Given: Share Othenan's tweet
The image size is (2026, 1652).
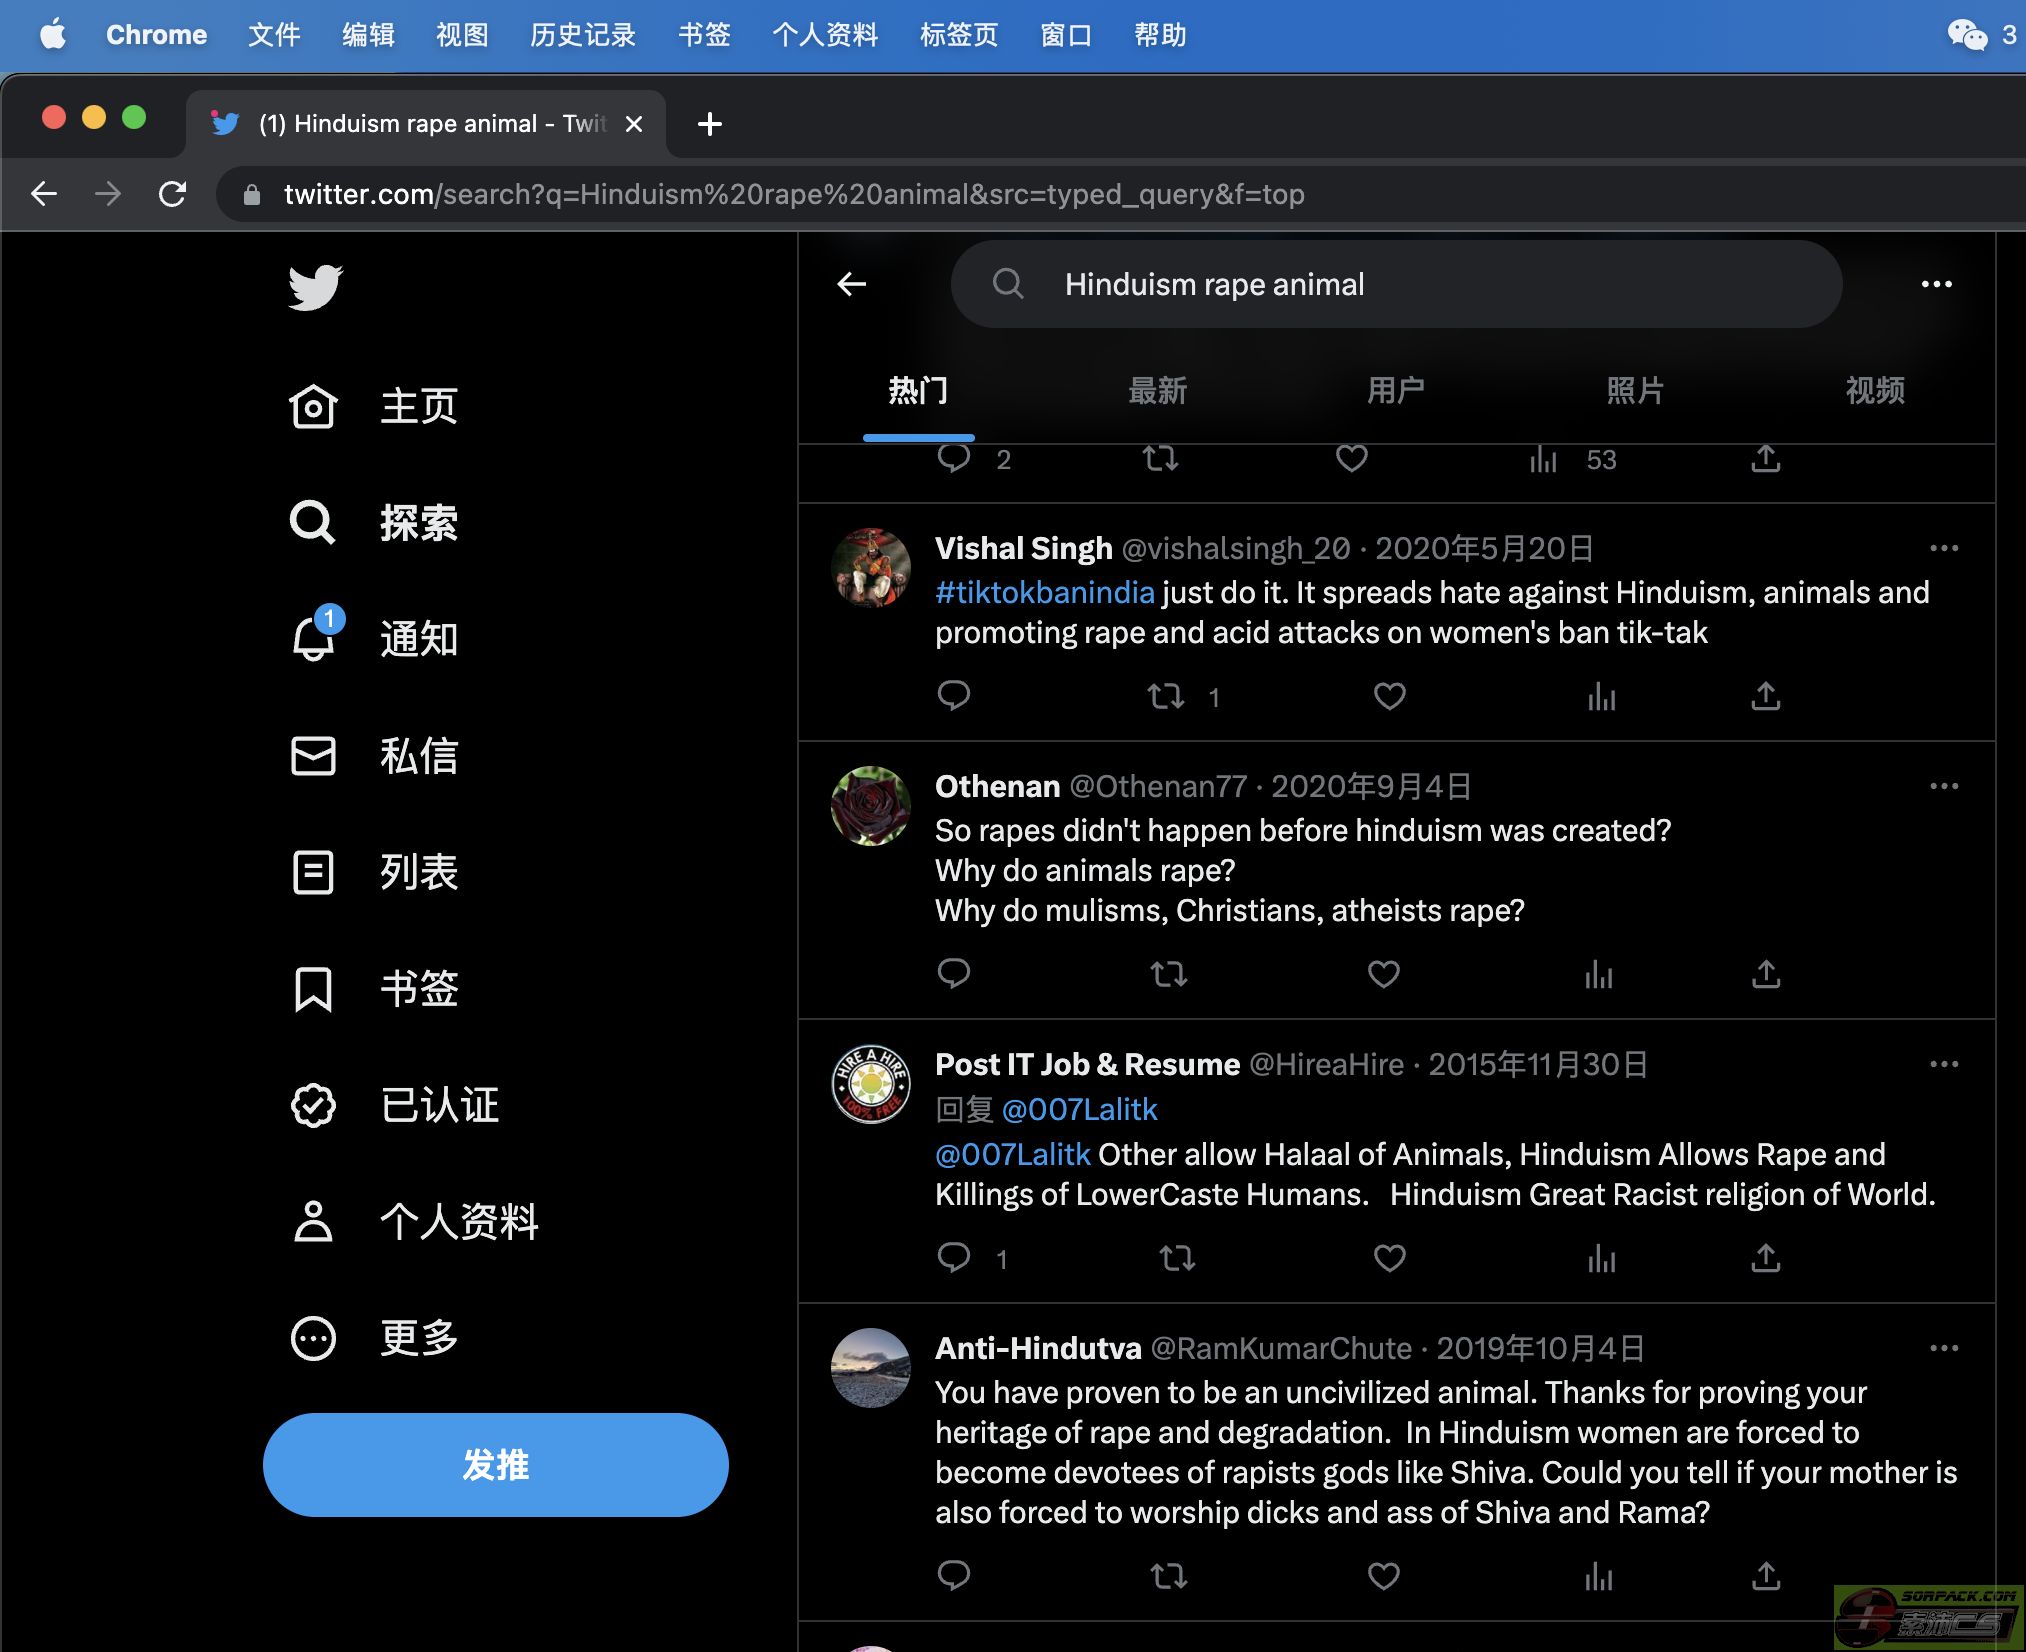Looking at the screenshot, I should (1766, 974).
